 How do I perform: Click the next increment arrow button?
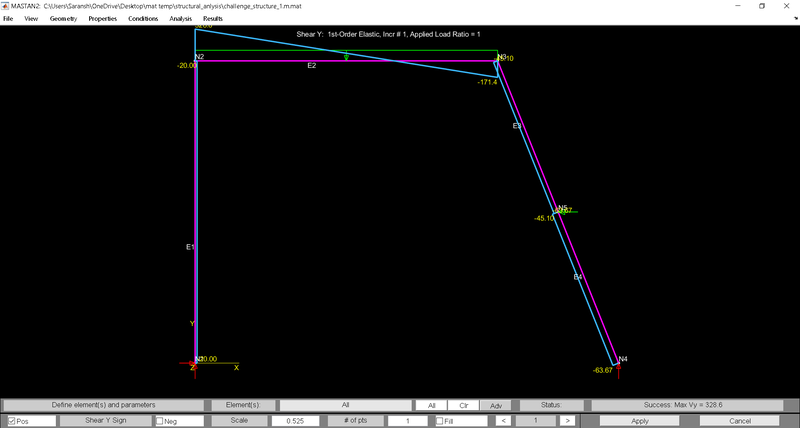pos(567,421)
